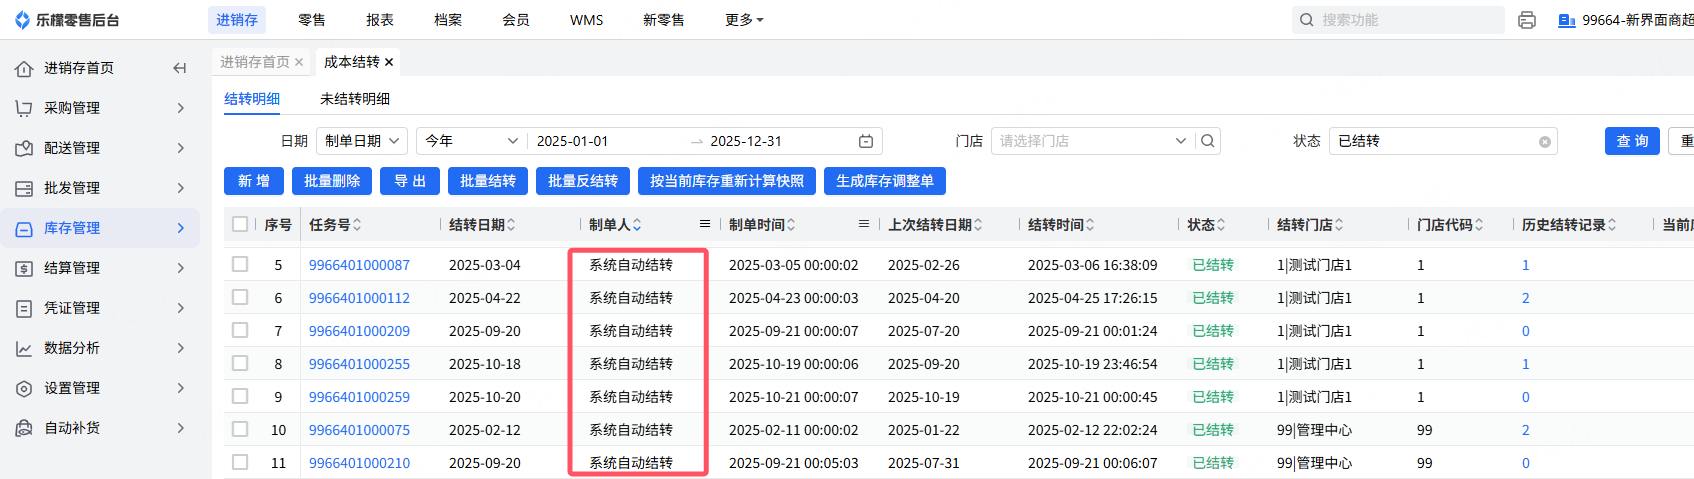Switch to the 未结转明细 tab
Screen dimensions: 1694x479
click(x=355, y=99)
